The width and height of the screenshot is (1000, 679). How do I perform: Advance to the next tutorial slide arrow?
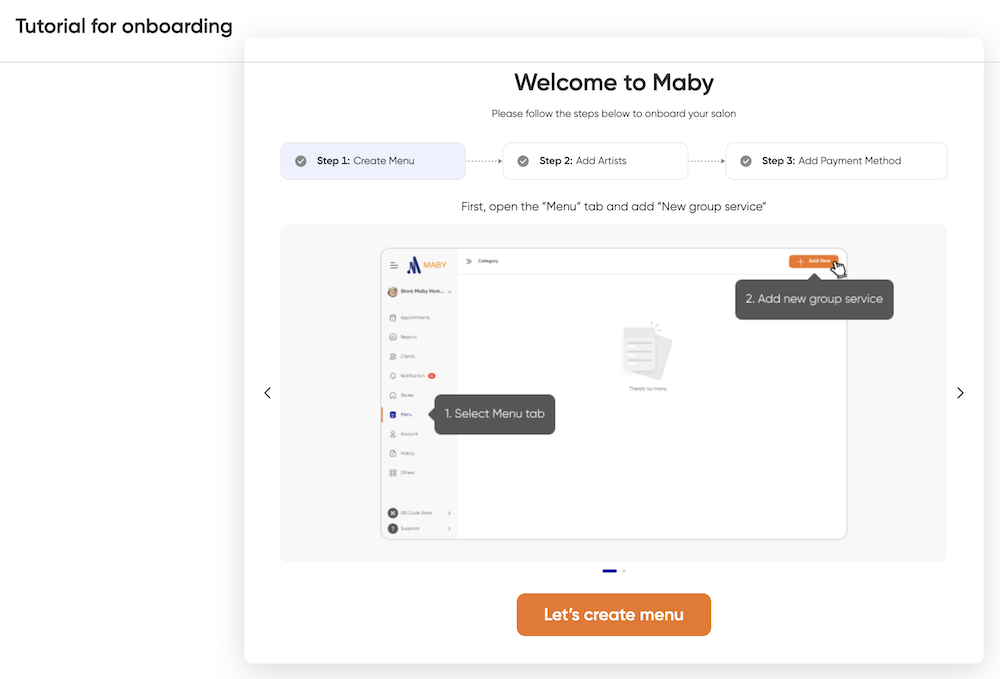point(960,393)
